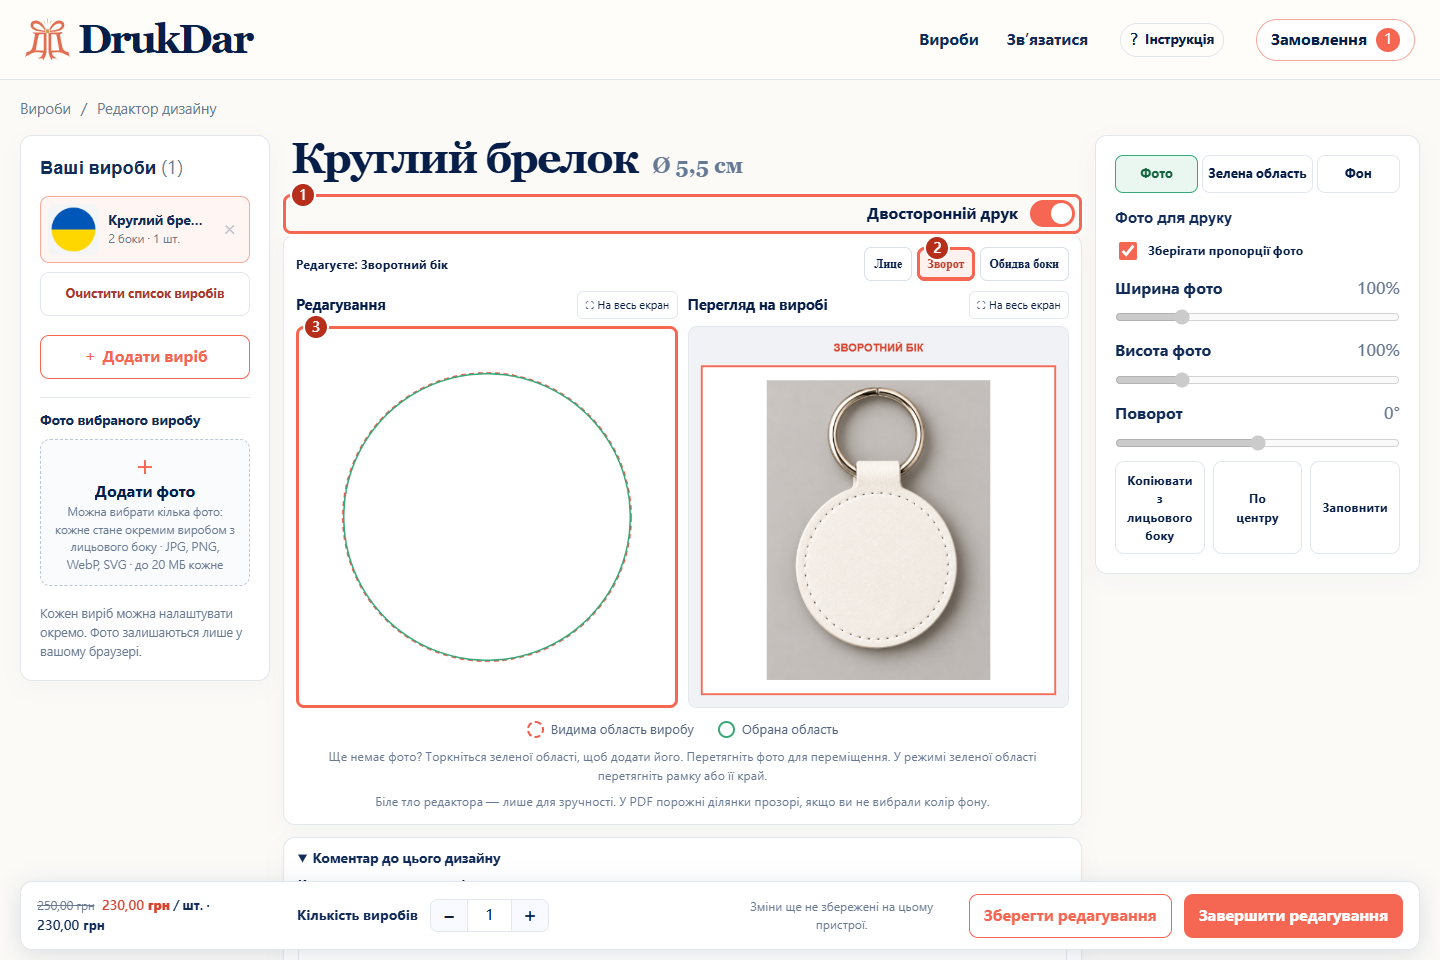
Task: Open Зв'язатися in the top navigation
Action: (1047, 40)
